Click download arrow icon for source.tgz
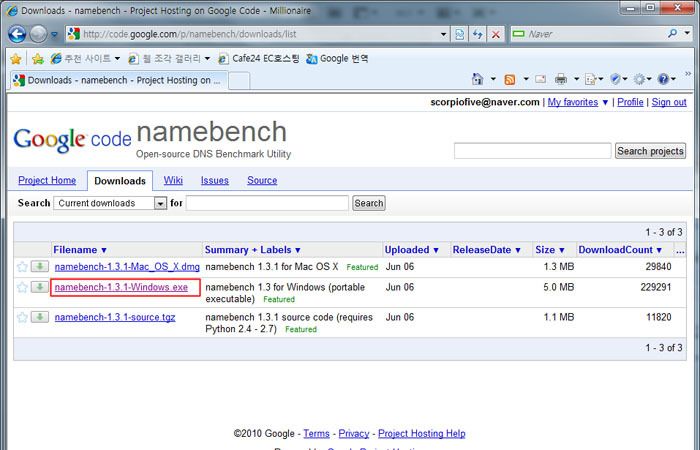 point(40,317)
